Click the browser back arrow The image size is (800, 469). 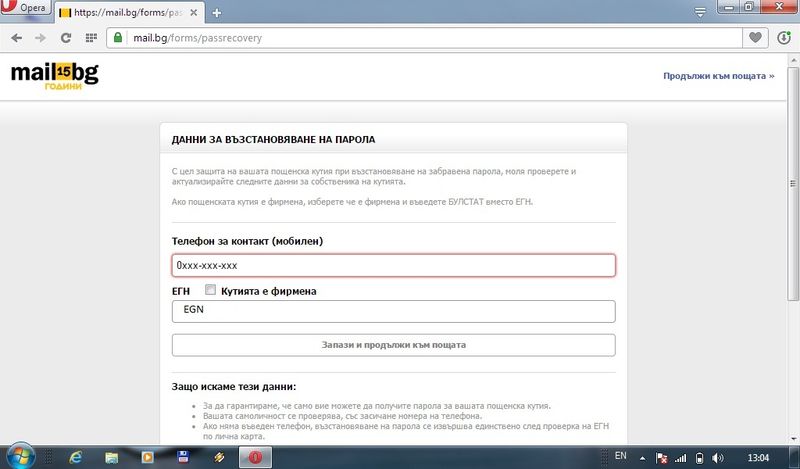(x=16, y=37)
